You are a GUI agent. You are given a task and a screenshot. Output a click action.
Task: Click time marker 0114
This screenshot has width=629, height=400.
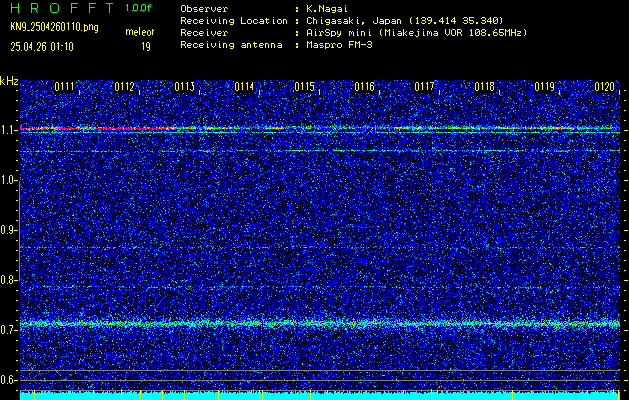click(x=244, y=86)
